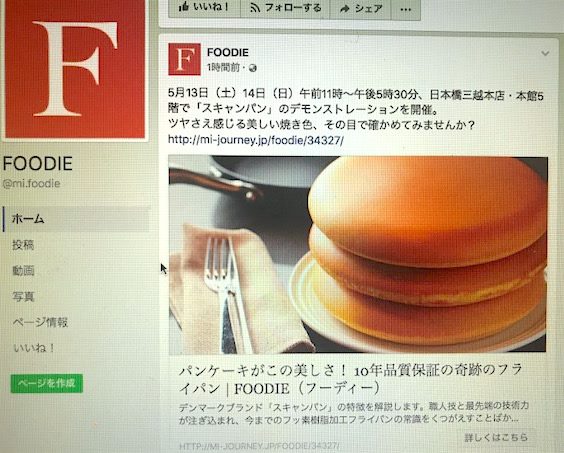Click the thumbs-up Like icon
Image resolution: width=564 pixels, height=453 pixels.
[x=183, y=6]
